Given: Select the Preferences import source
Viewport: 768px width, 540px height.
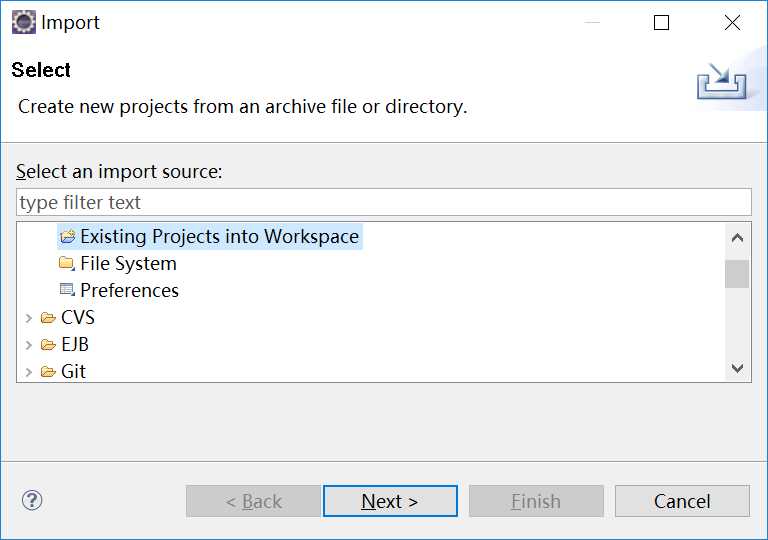Looking at the screenshot, I should pos(129,291).
